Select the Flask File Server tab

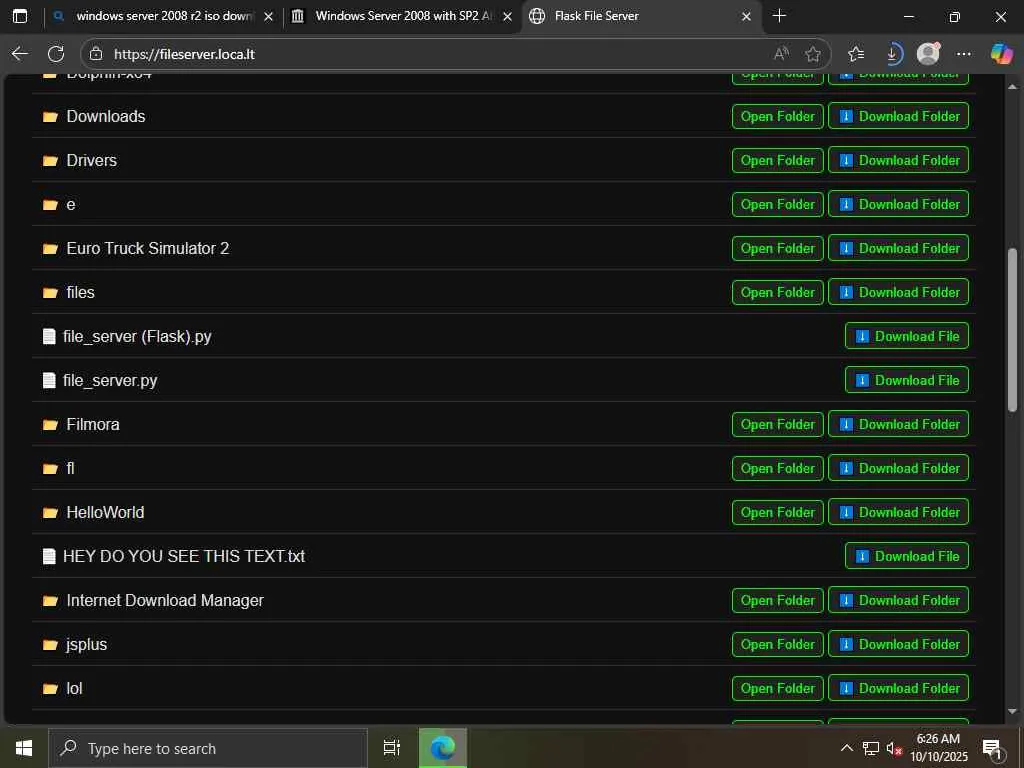pos(640,16)
